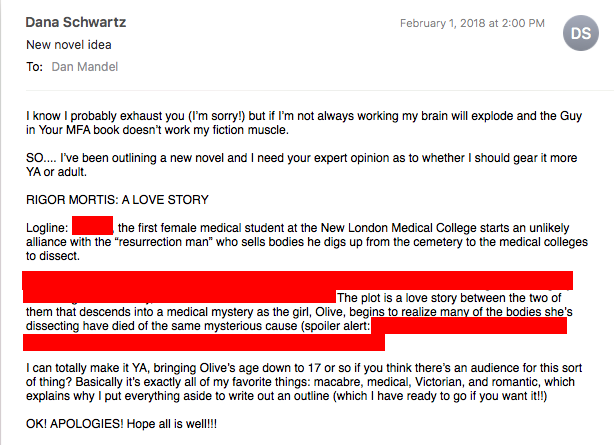Click recipient Dan Mandel
The width and height of the screenshot is (614, 445).
[x=85, y=67]
